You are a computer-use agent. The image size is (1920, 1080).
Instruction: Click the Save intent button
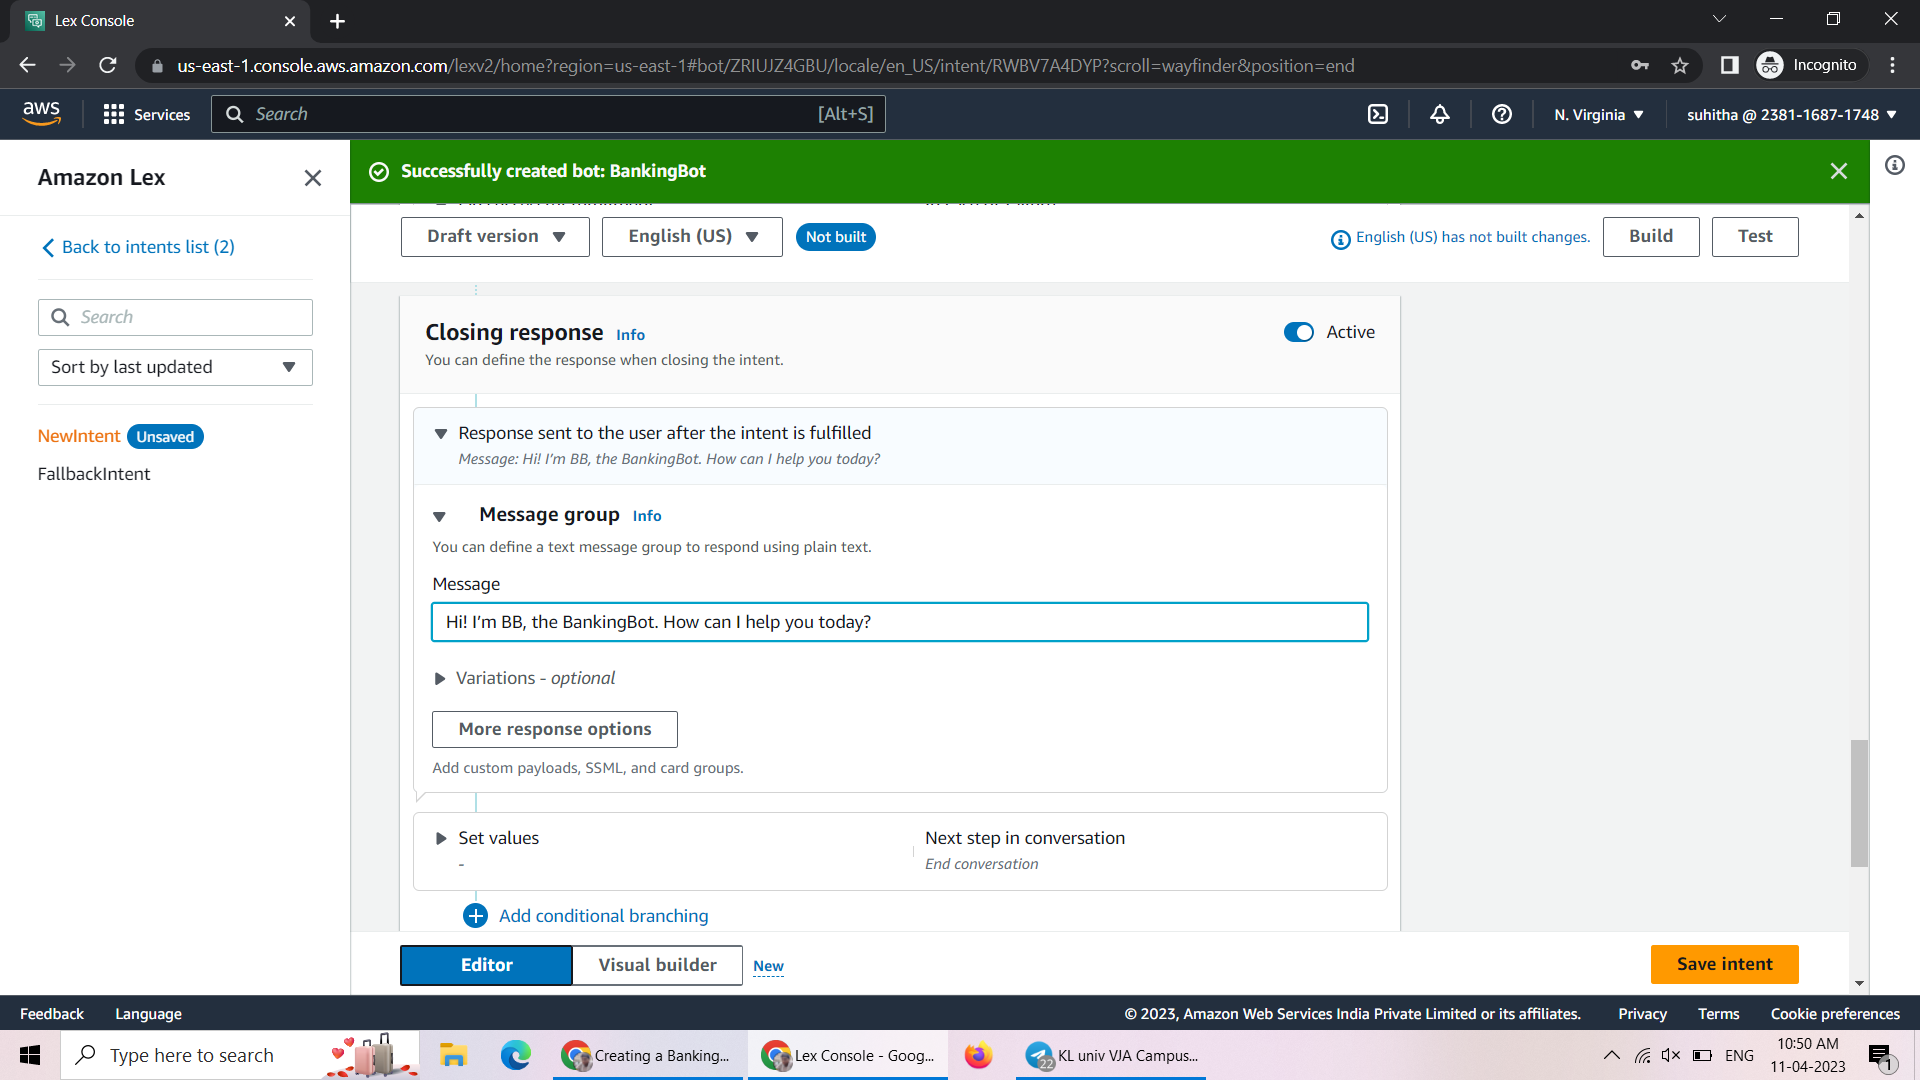point(1724,964)
